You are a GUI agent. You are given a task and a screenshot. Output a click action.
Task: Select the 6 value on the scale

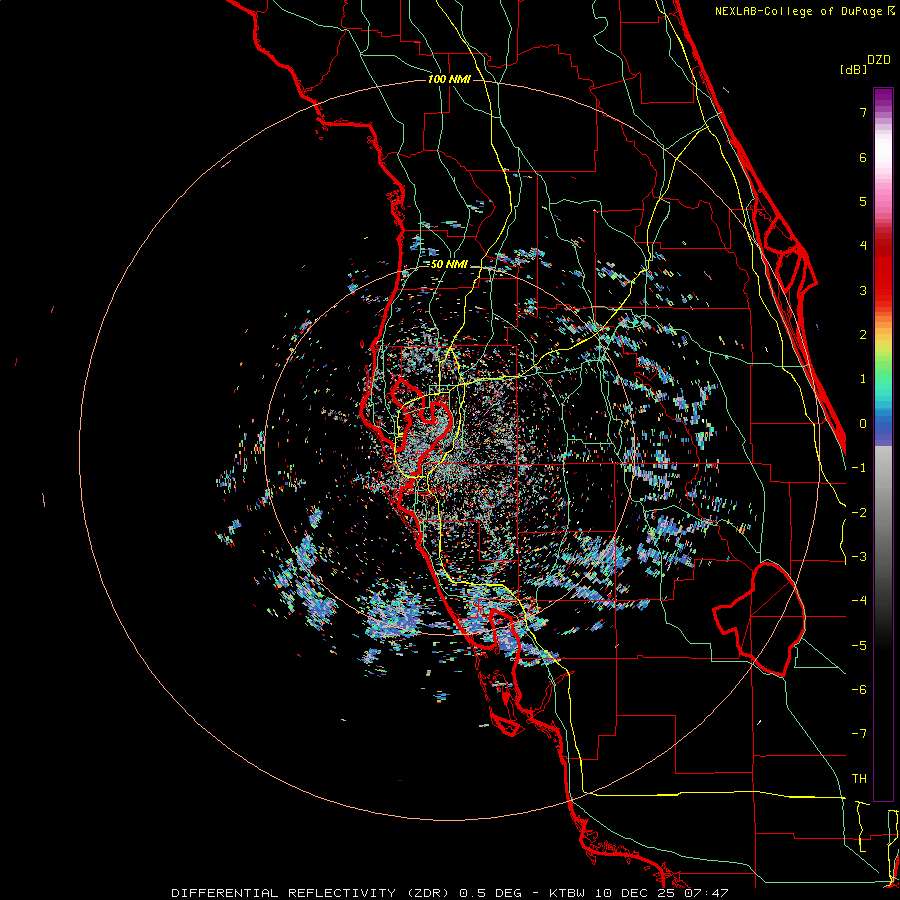point(863,157)
